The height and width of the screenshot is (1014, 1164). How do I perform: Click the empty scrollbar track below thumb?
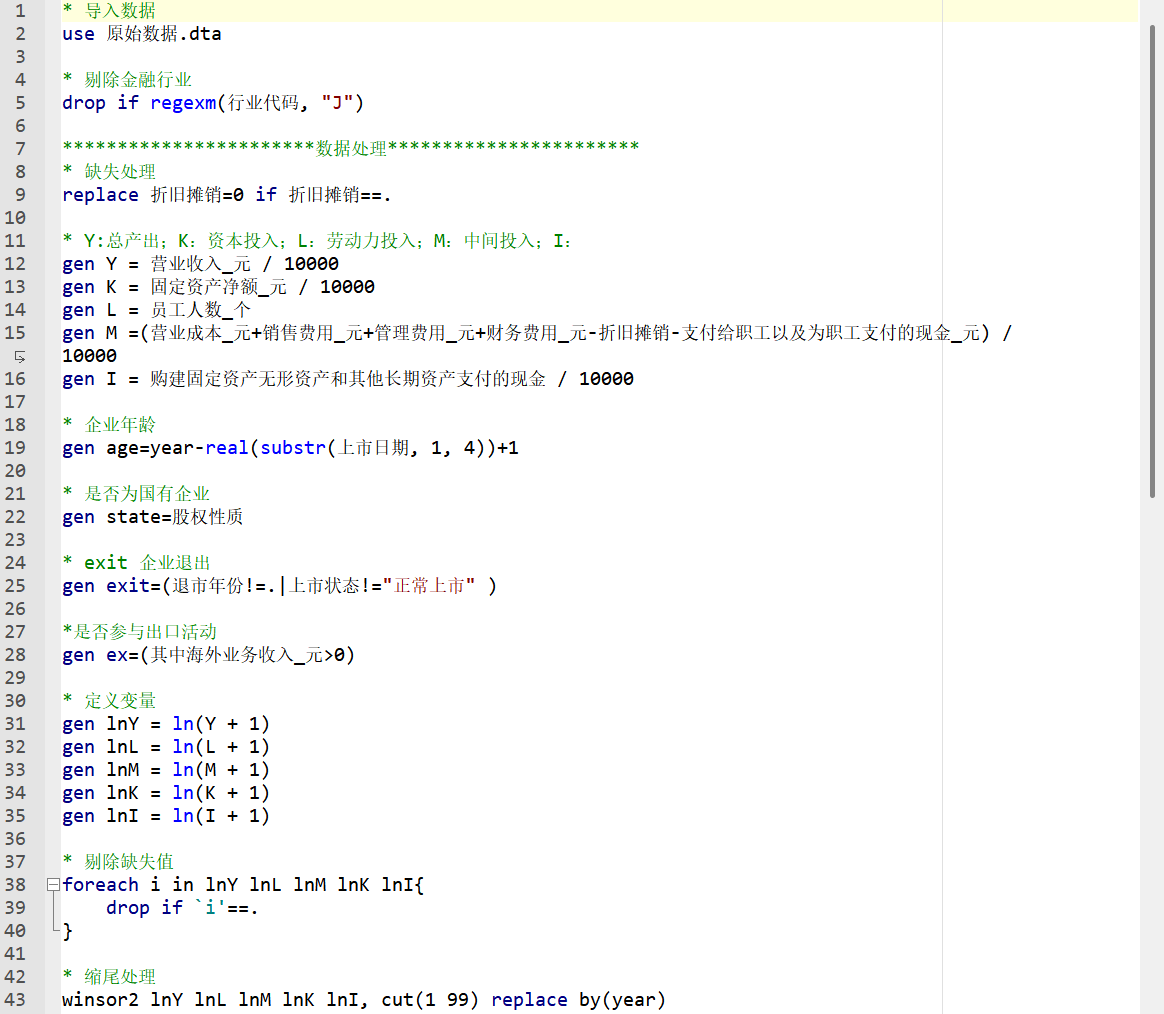(x=1152, y=750)
